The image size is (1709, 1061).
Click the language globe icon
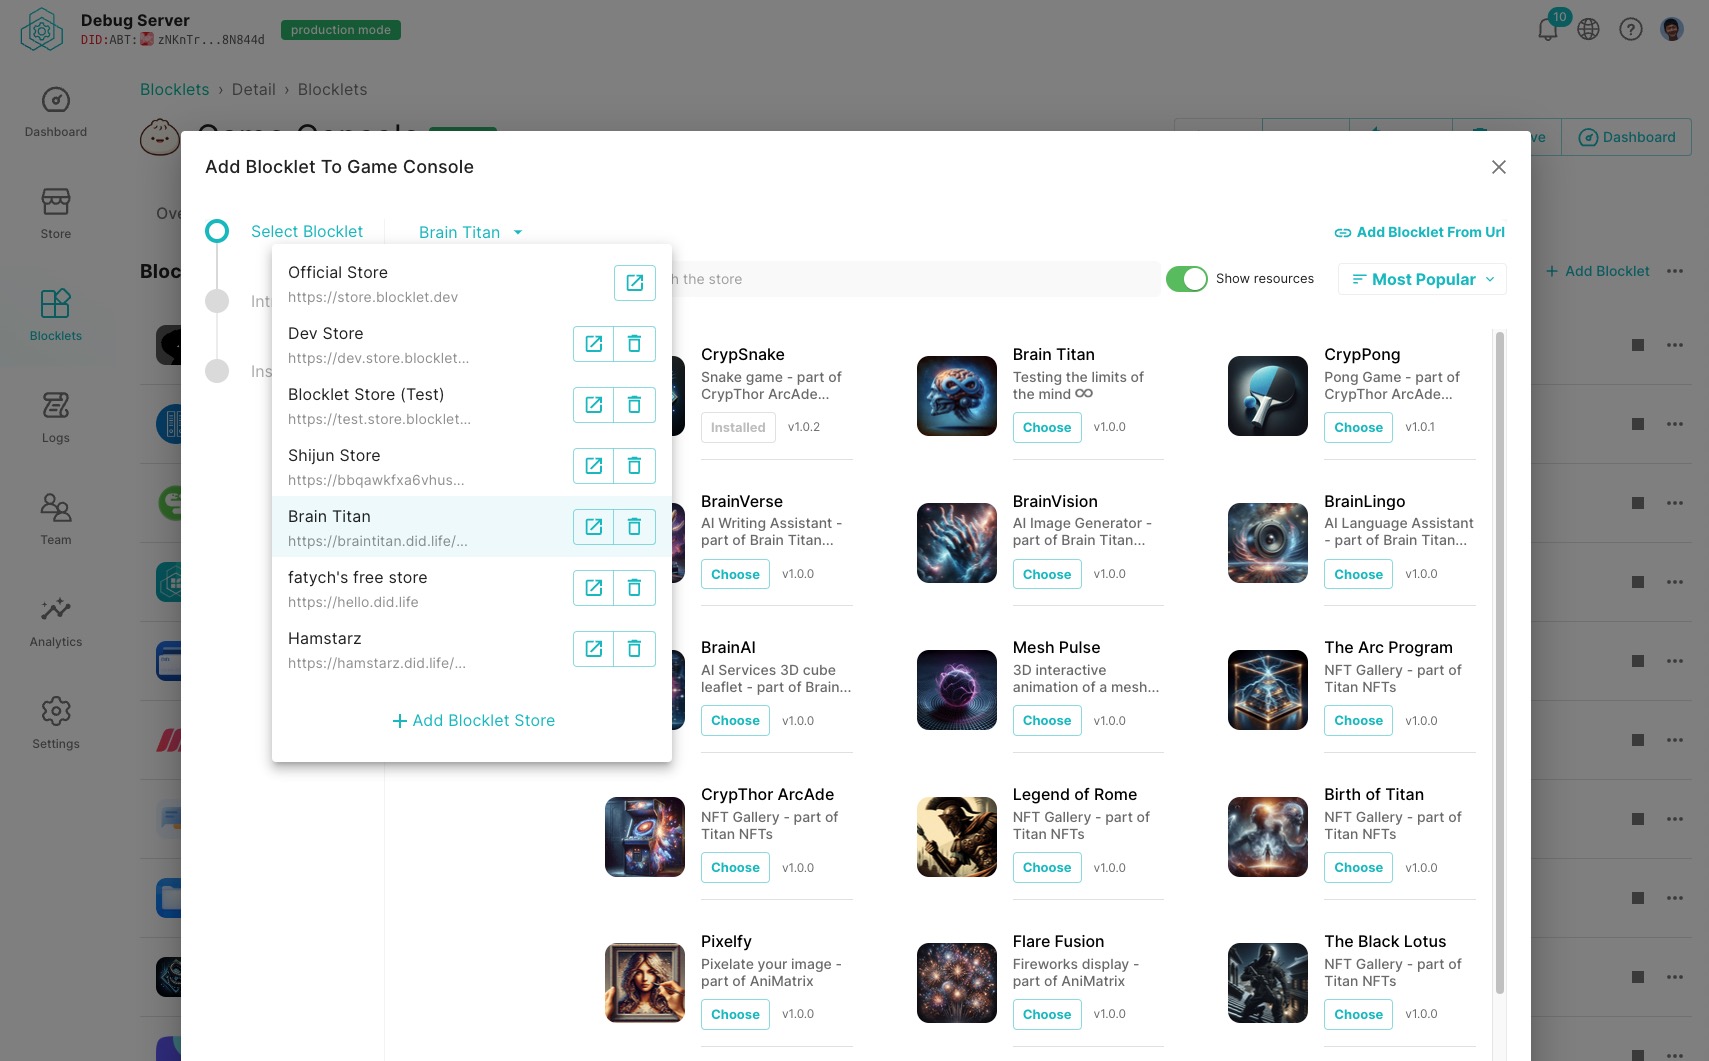pyautogui.click(x=1588, y=29)
